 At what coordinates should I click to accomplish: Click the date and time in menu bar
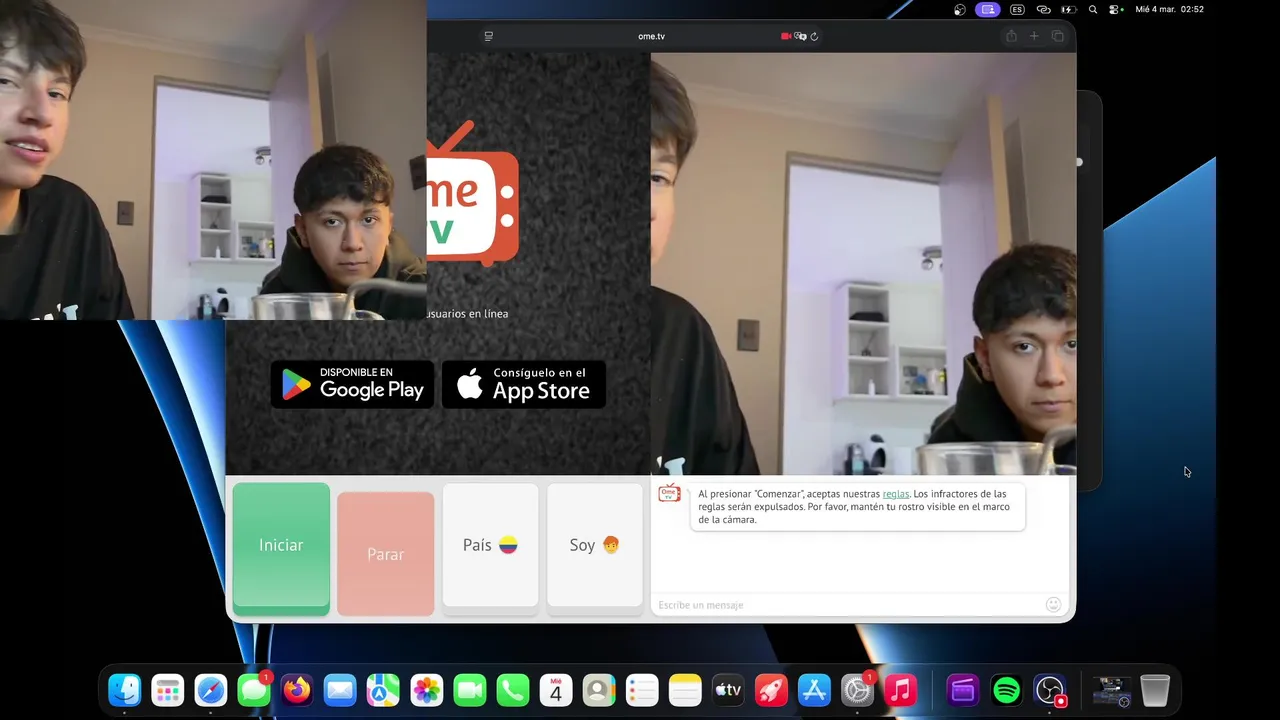pos(1169,9)
